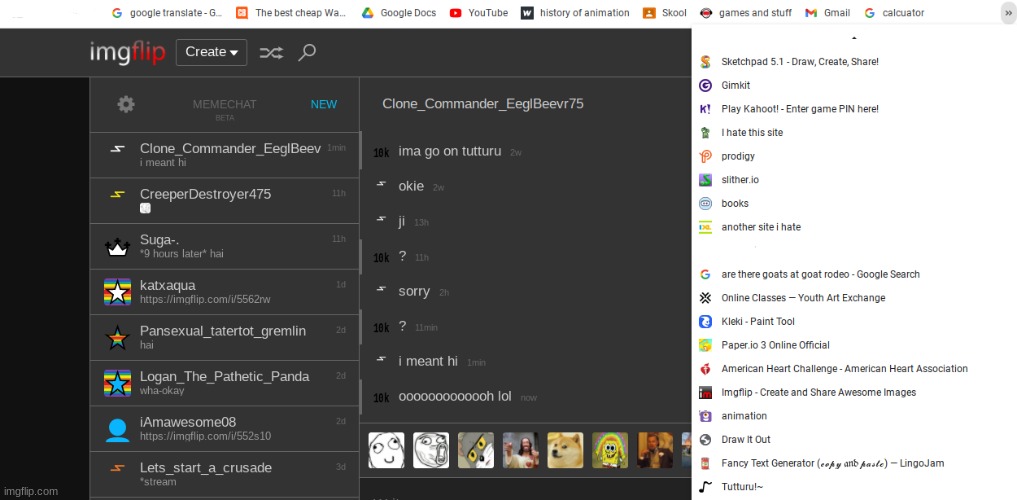Insert the Jesus meme thumbnail
Screen dimensions: 1017x500
coord(521,450)
